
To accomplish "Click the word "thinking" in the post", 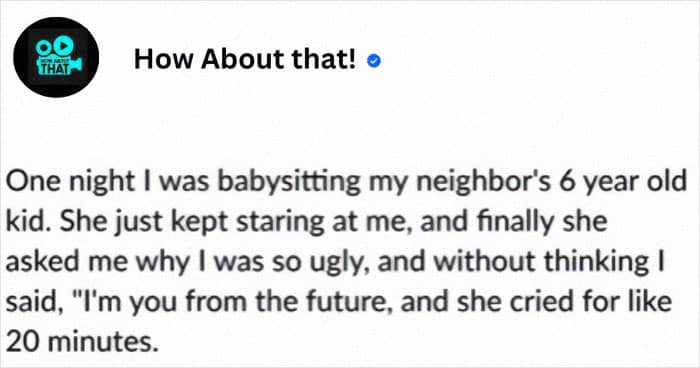I will [596, 261].
